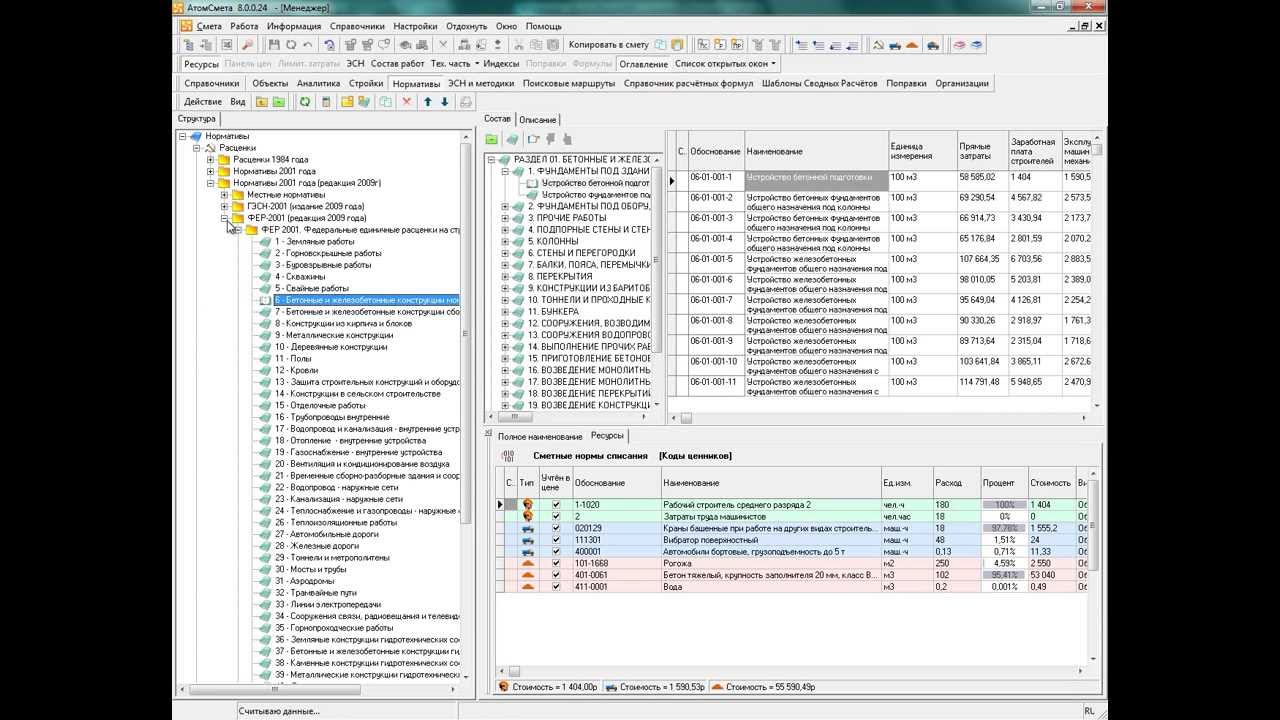1280x720 pixels.
Task: Click the green refresh icon in Normatives toolbar
Action: [x=304, y=102]
